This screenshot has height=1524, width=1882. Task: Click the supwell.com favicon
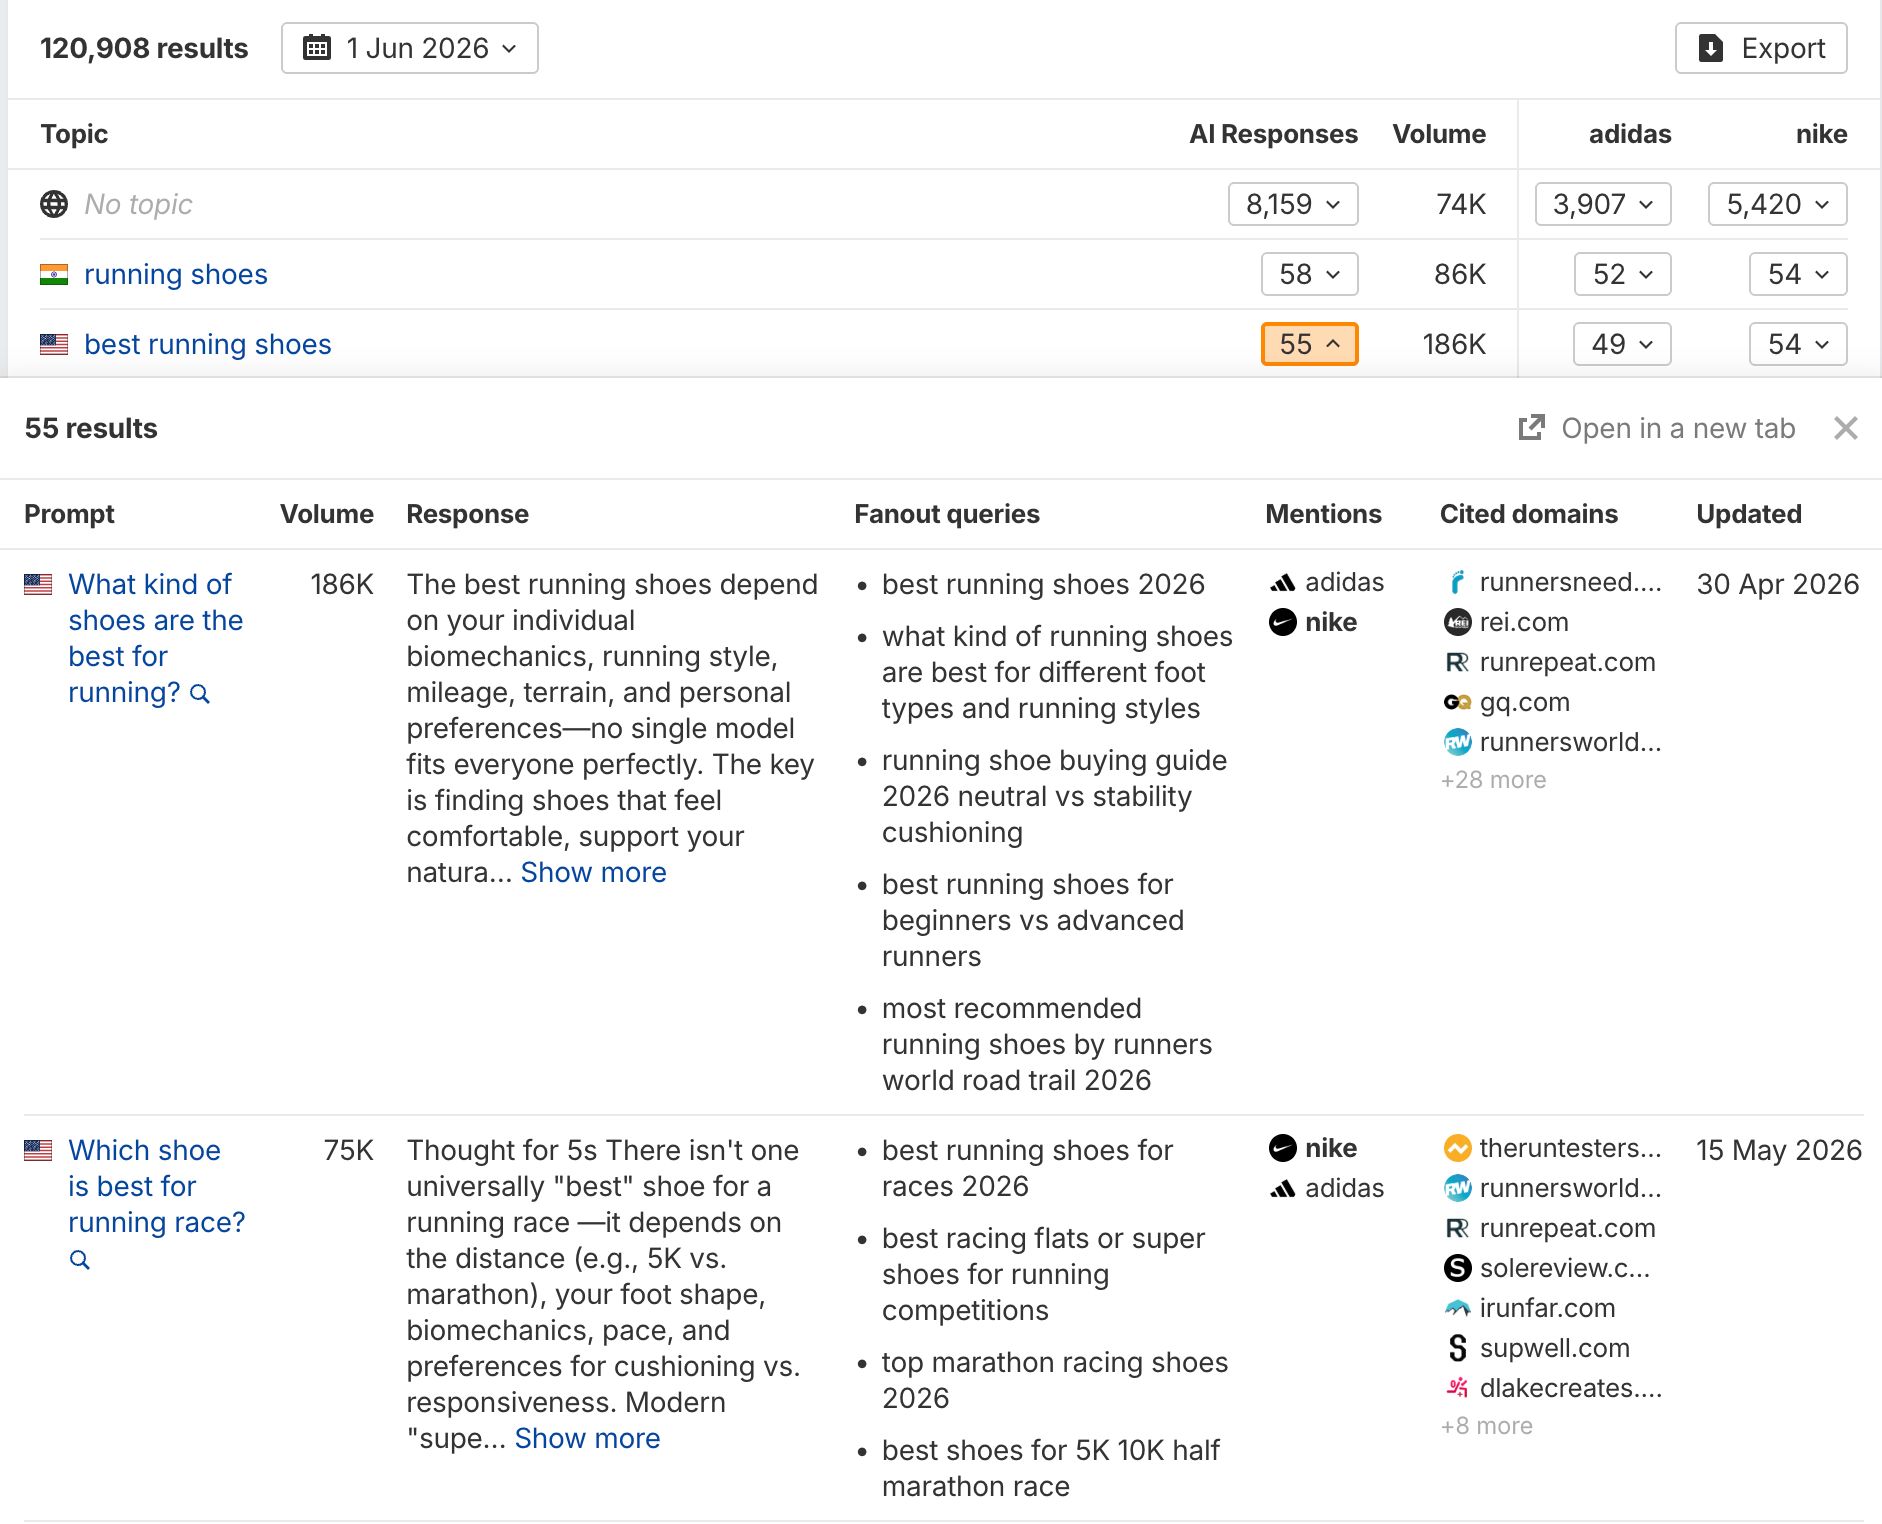coord(1458,1348)
